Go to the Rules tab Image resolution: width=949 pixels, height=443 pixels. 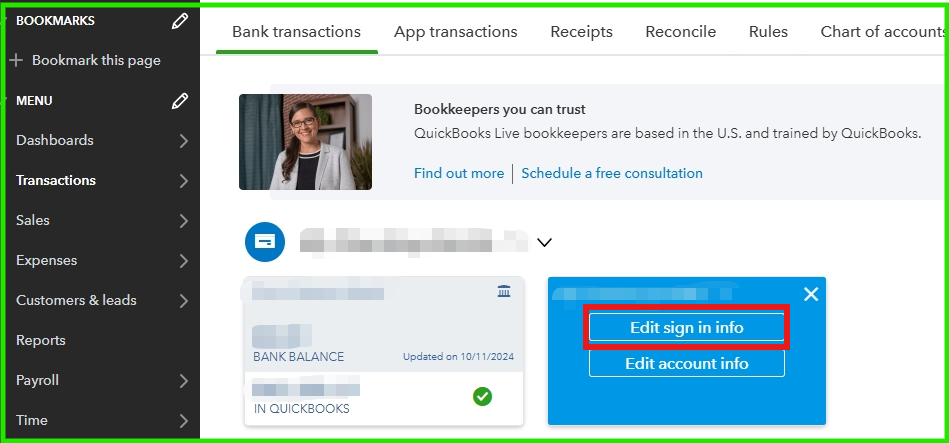769,31
